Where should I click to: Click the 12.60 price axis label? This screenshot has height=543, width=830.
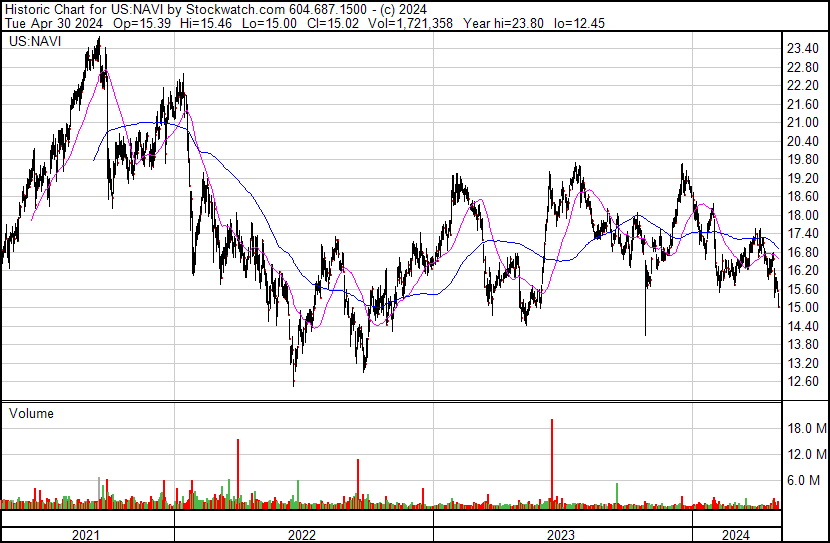(803, 381)
